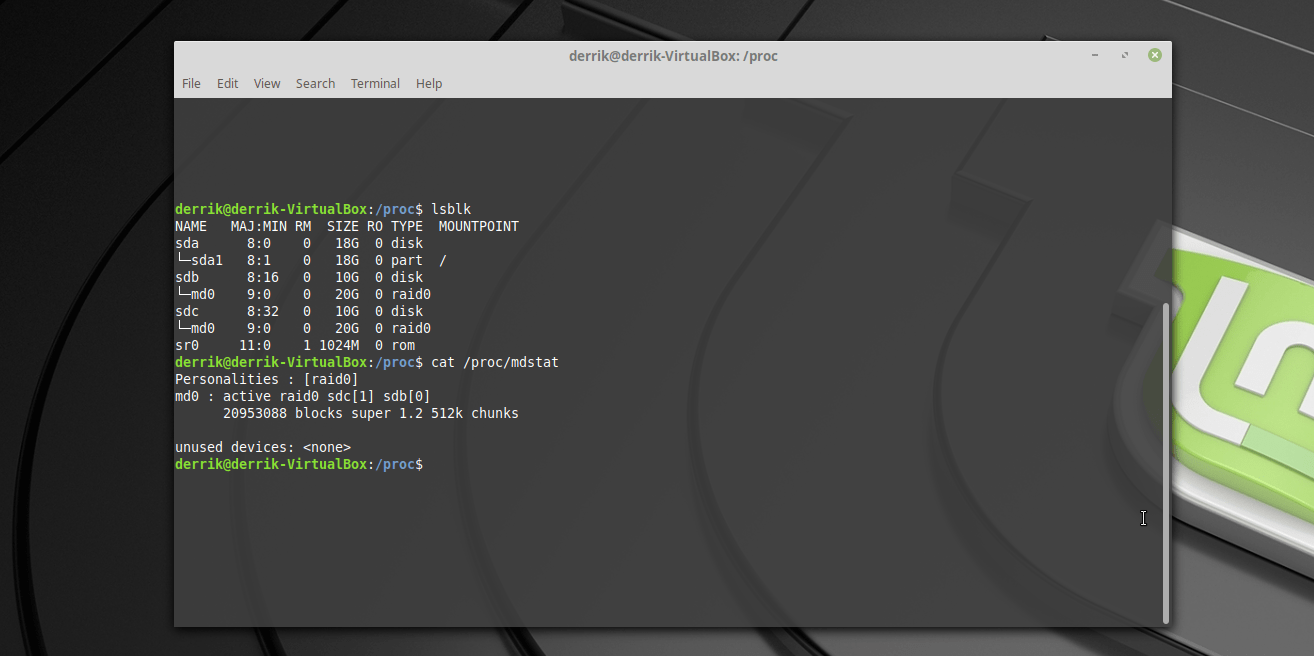Viewport: 1314px width, 656px height.
Task: Open the Terminal menu
Action: tap(375, 84)
